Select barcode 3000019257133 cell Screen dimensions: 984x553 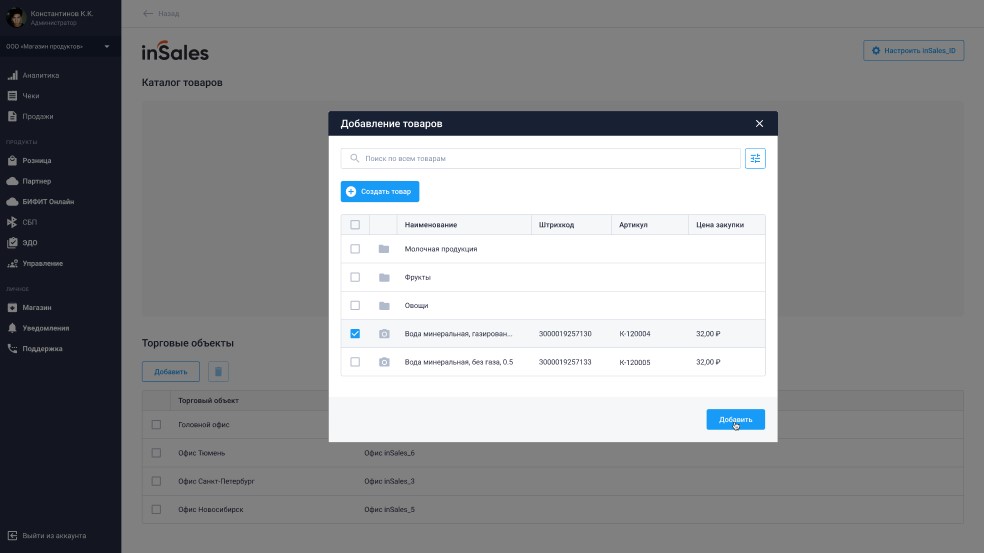pos(565,362)
